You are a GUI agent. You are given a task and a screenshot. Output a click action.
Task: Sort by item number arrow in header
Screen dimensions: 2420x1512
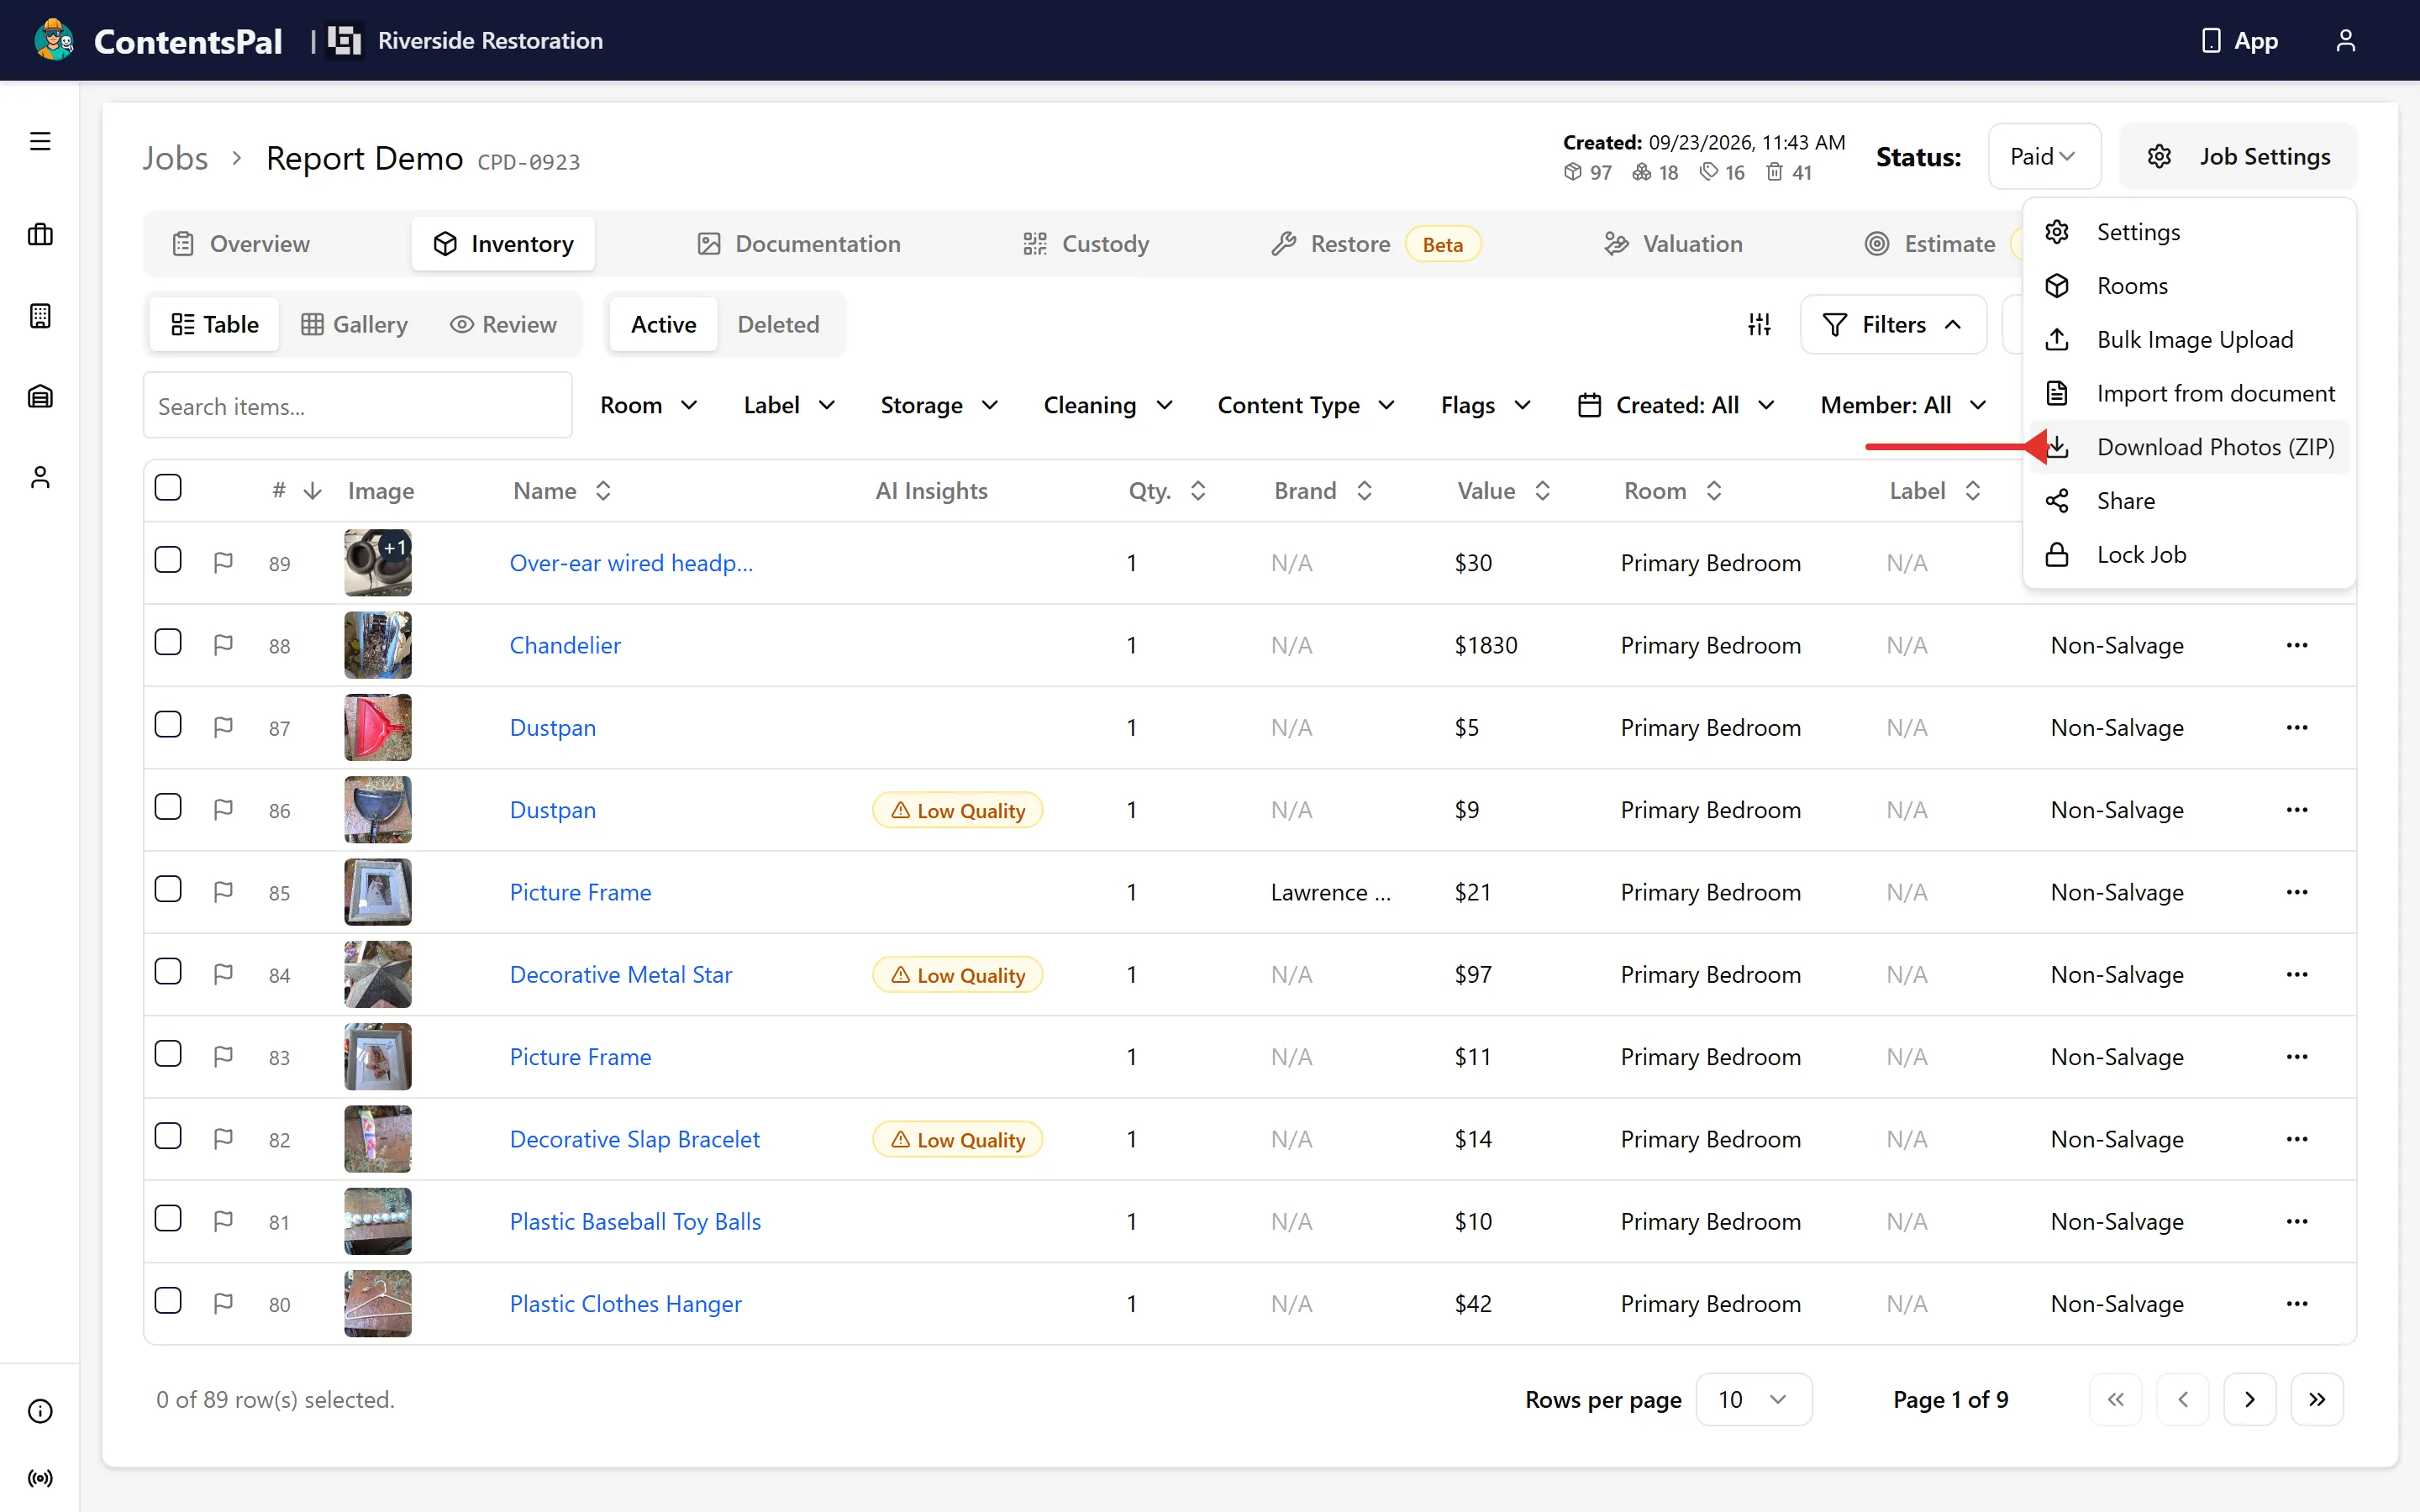click(x=313, y=490)
